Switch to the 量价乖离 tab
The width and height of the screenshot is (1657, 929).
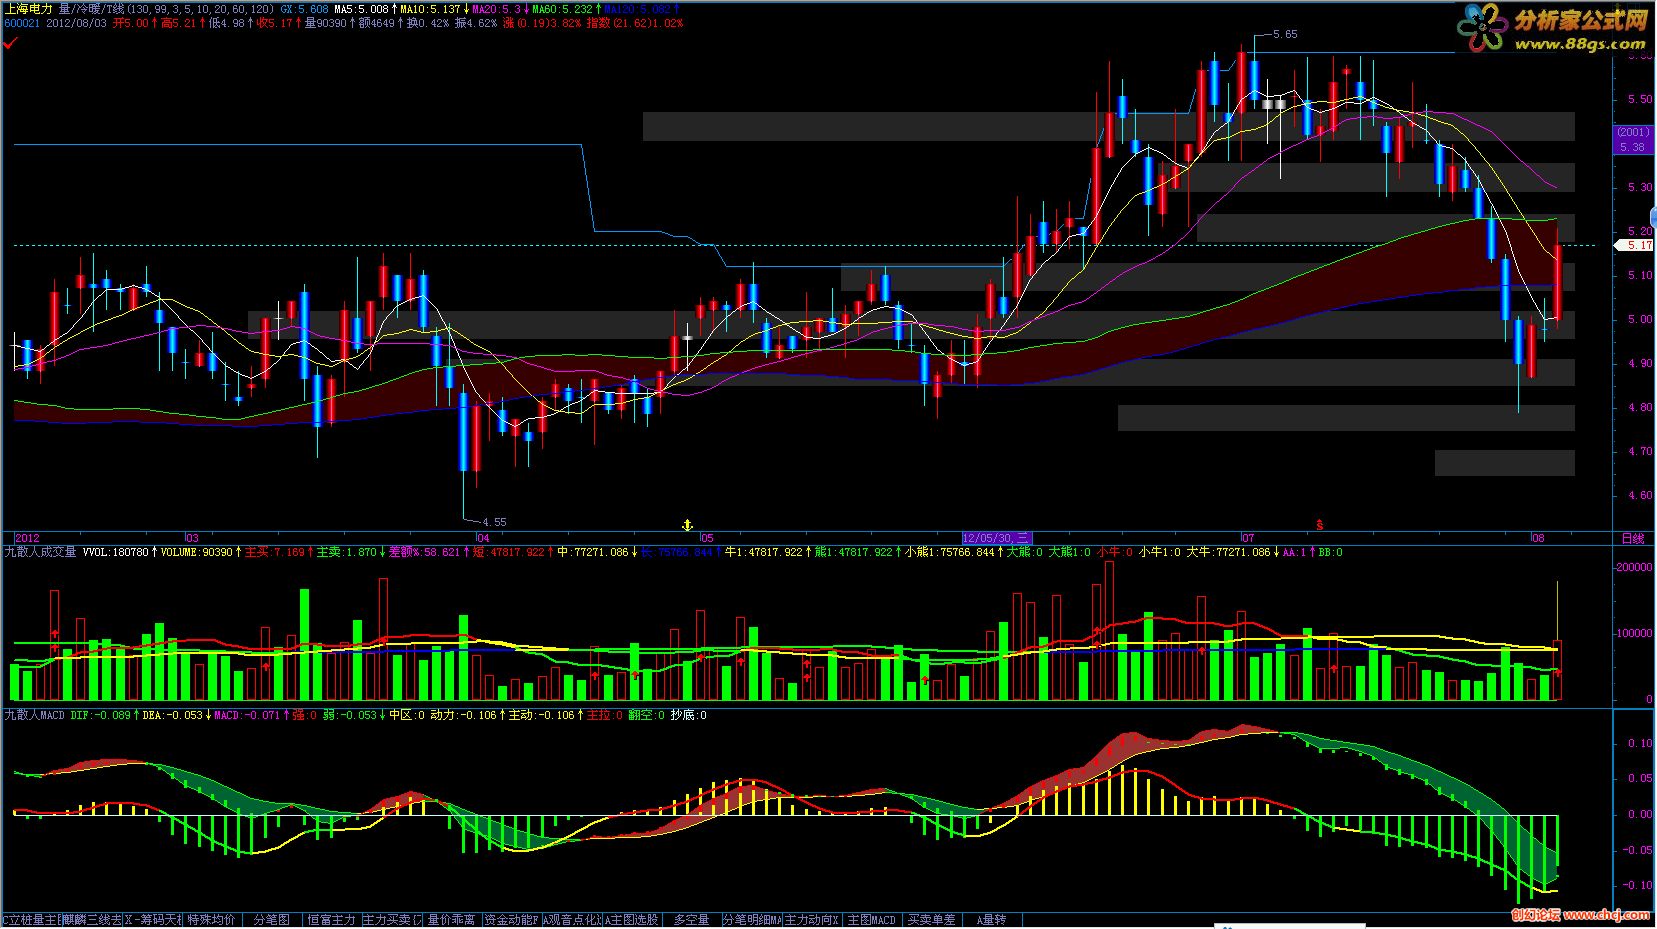[451, 919]
